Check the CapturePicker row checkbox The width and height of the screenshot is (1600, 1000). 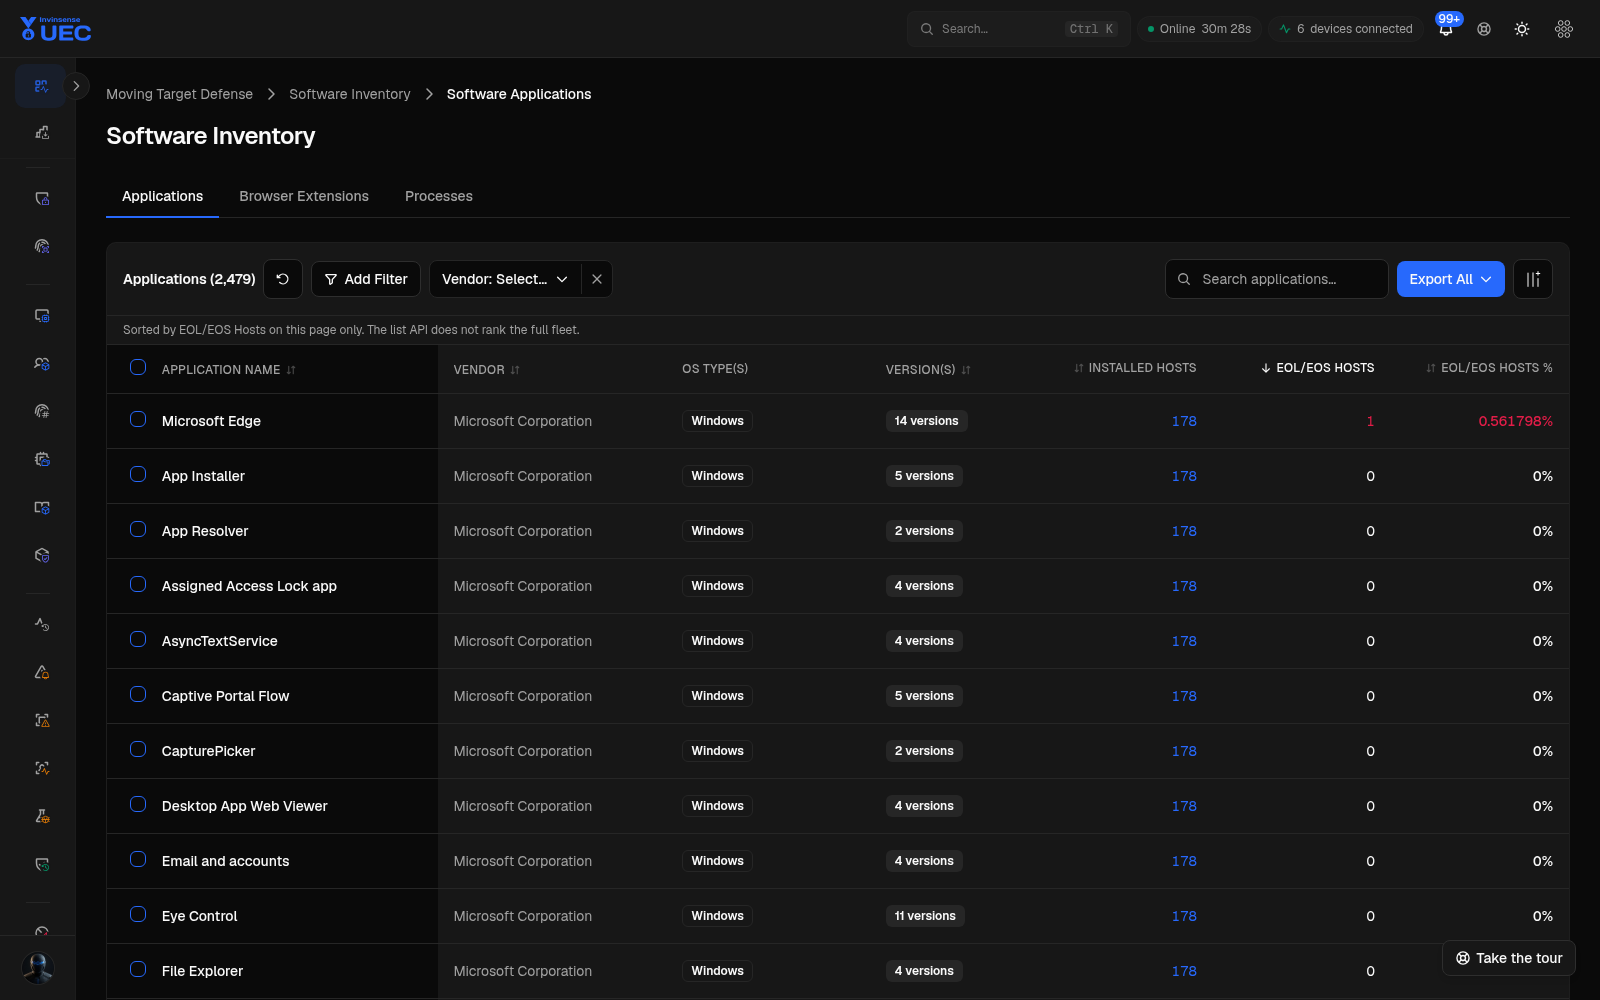138,749
